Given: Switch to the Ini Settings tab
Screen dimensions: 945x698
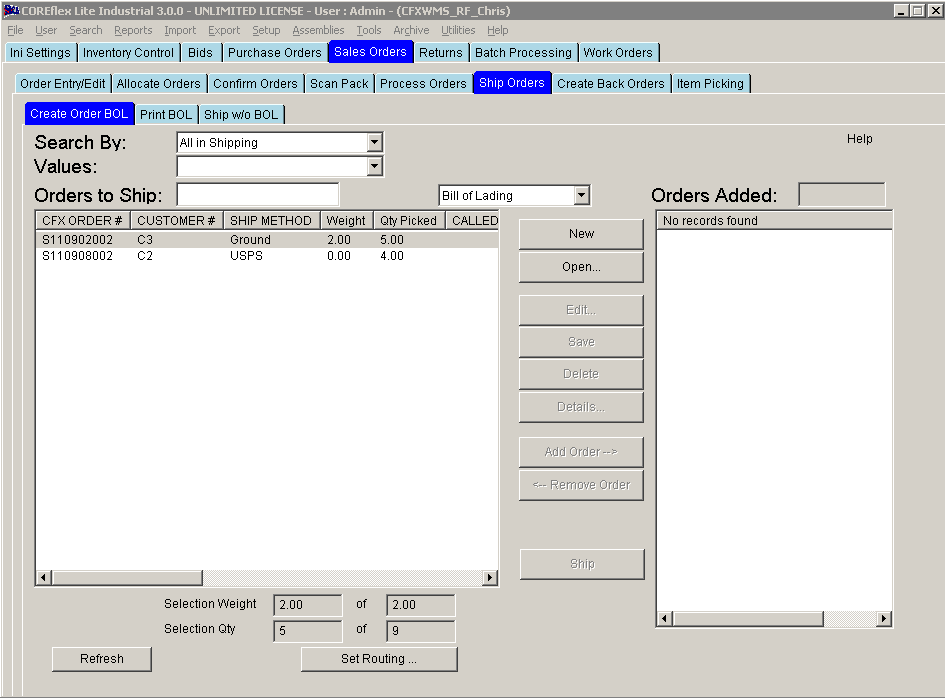Looking at the screenshot, I should click(40, 52).
